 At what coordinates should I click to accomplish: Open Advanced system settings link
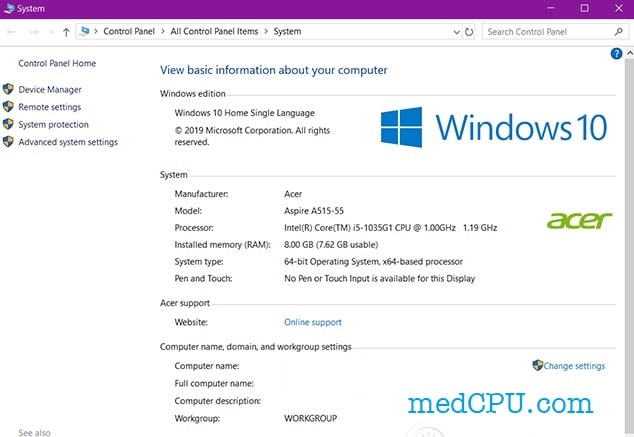coord(68,142)
